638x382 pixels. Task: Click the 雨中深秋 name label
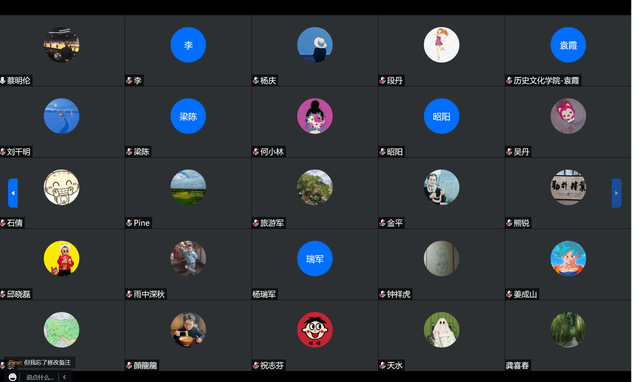149,294
